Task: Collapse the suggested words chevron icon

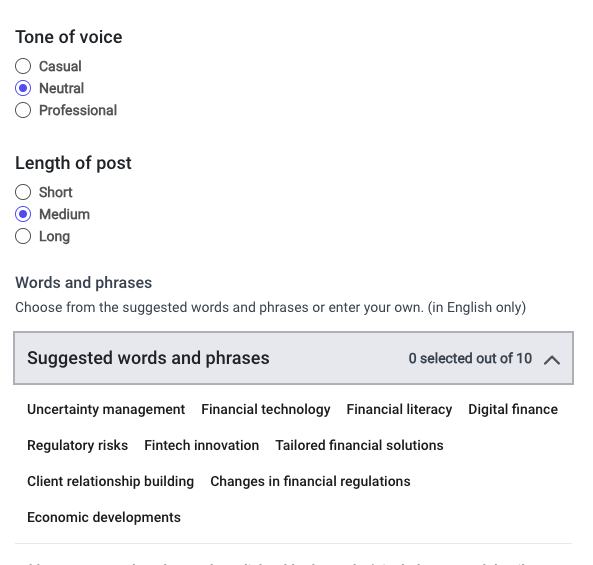Action: (552, 360)
